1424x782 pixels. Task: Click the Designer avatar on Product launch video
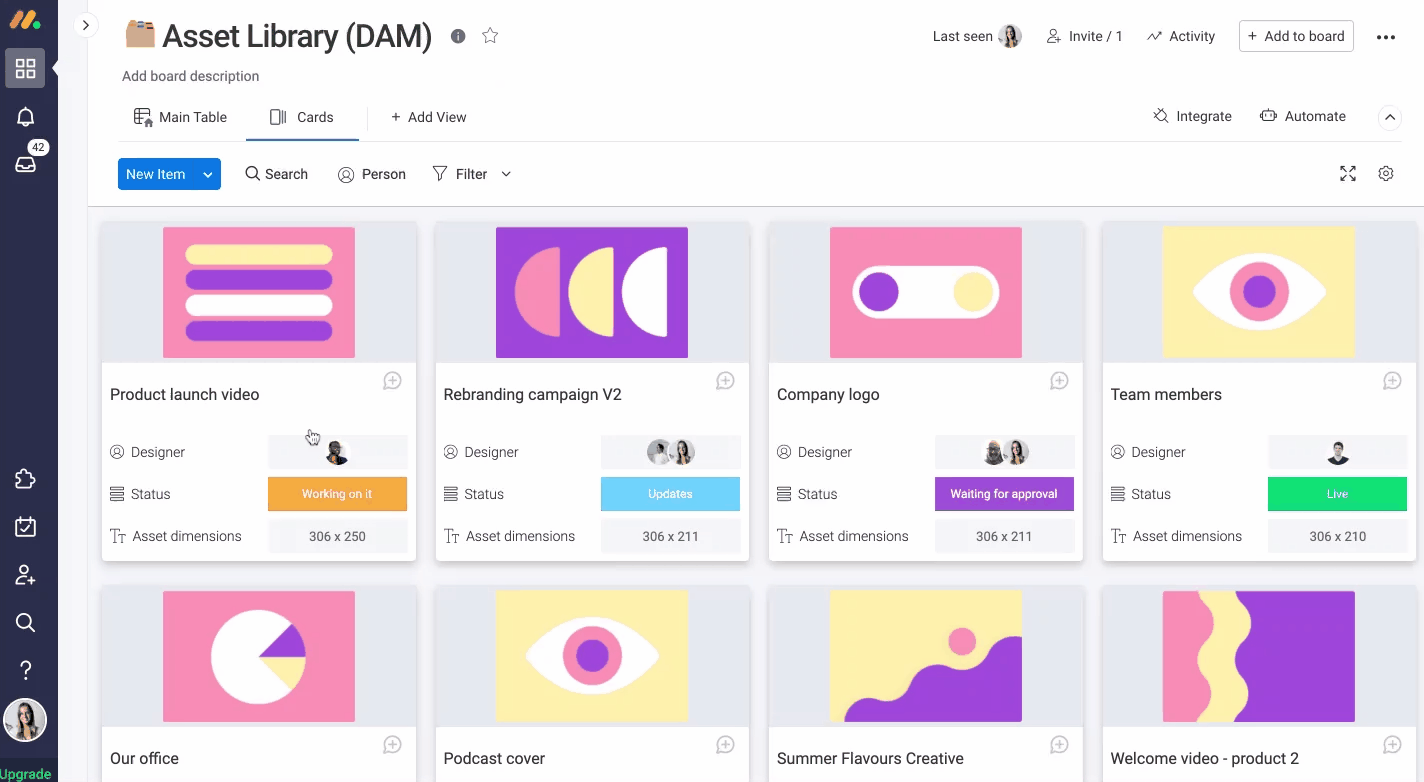pos(337,452)
